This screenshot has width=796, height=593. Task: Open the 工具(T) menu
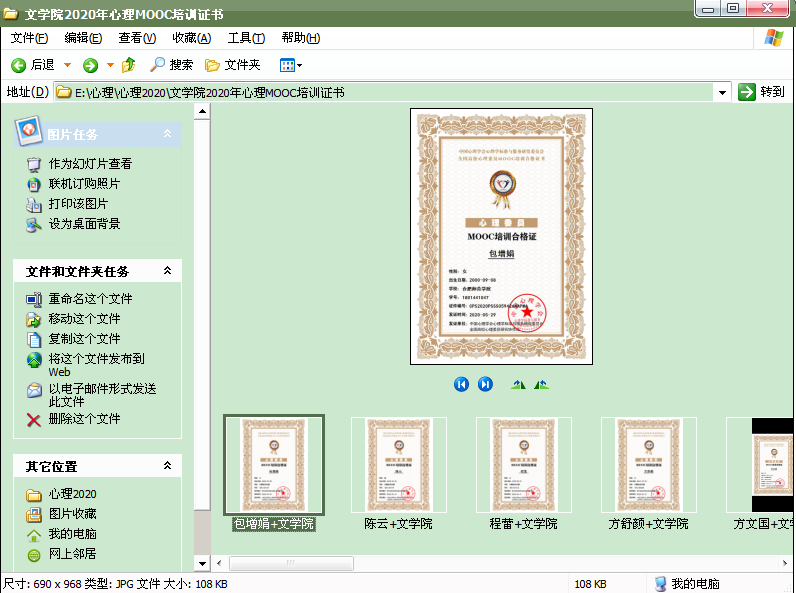246,38
